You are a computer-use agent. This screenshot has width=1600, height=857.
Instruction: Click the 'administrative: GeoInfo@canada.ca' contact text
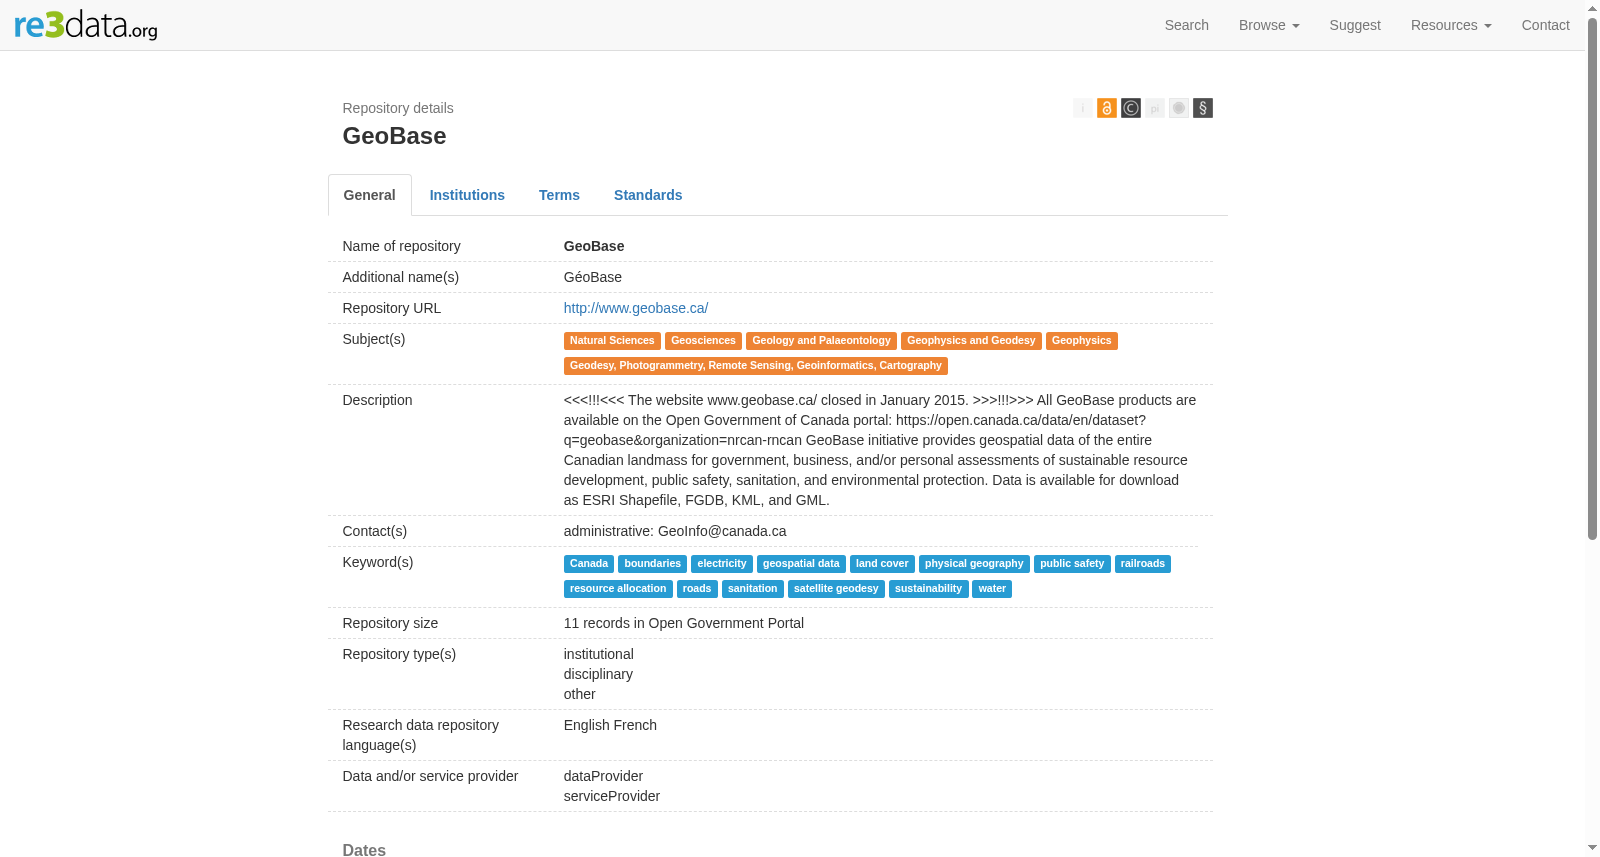pos(675,531)
